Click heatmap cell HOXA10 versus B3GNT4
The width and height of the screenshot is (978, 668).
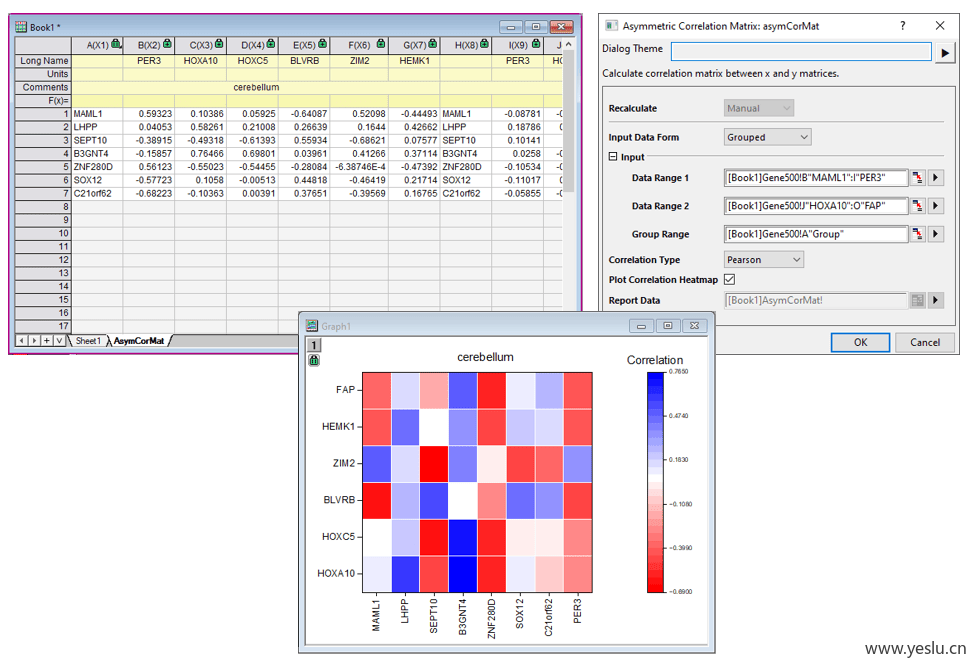click(x=462, y=574)
